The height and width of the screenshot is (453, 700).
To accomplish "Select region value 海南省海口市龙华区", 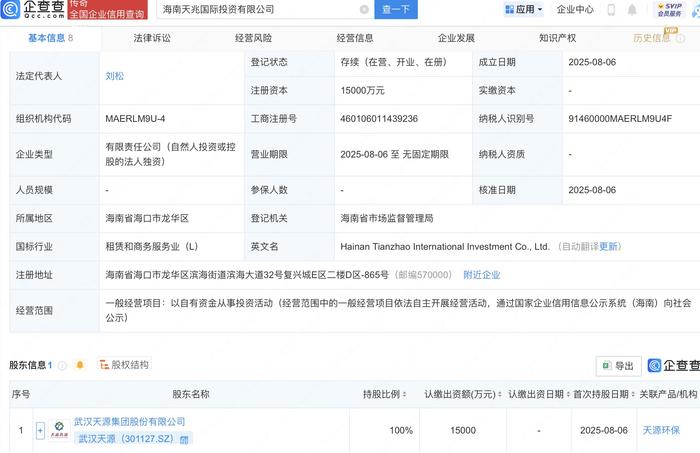I will [x=147, y=219].
